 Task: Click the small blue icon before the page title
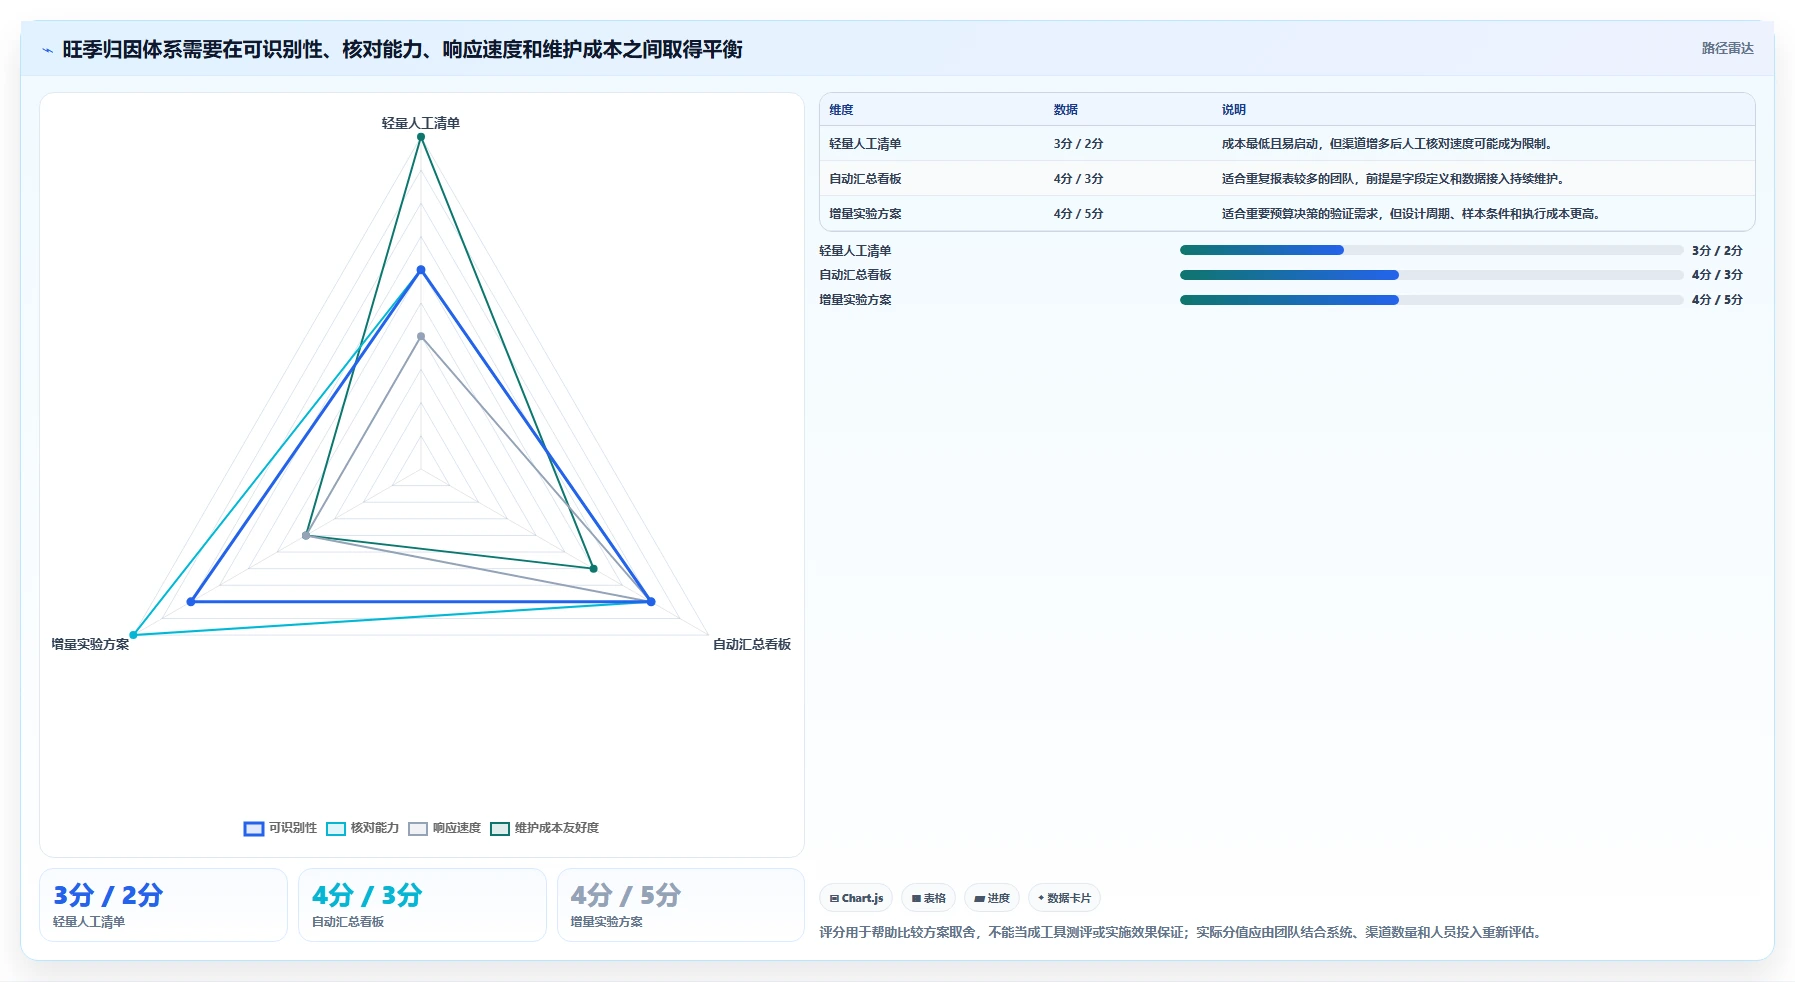(x=47, y=50)
